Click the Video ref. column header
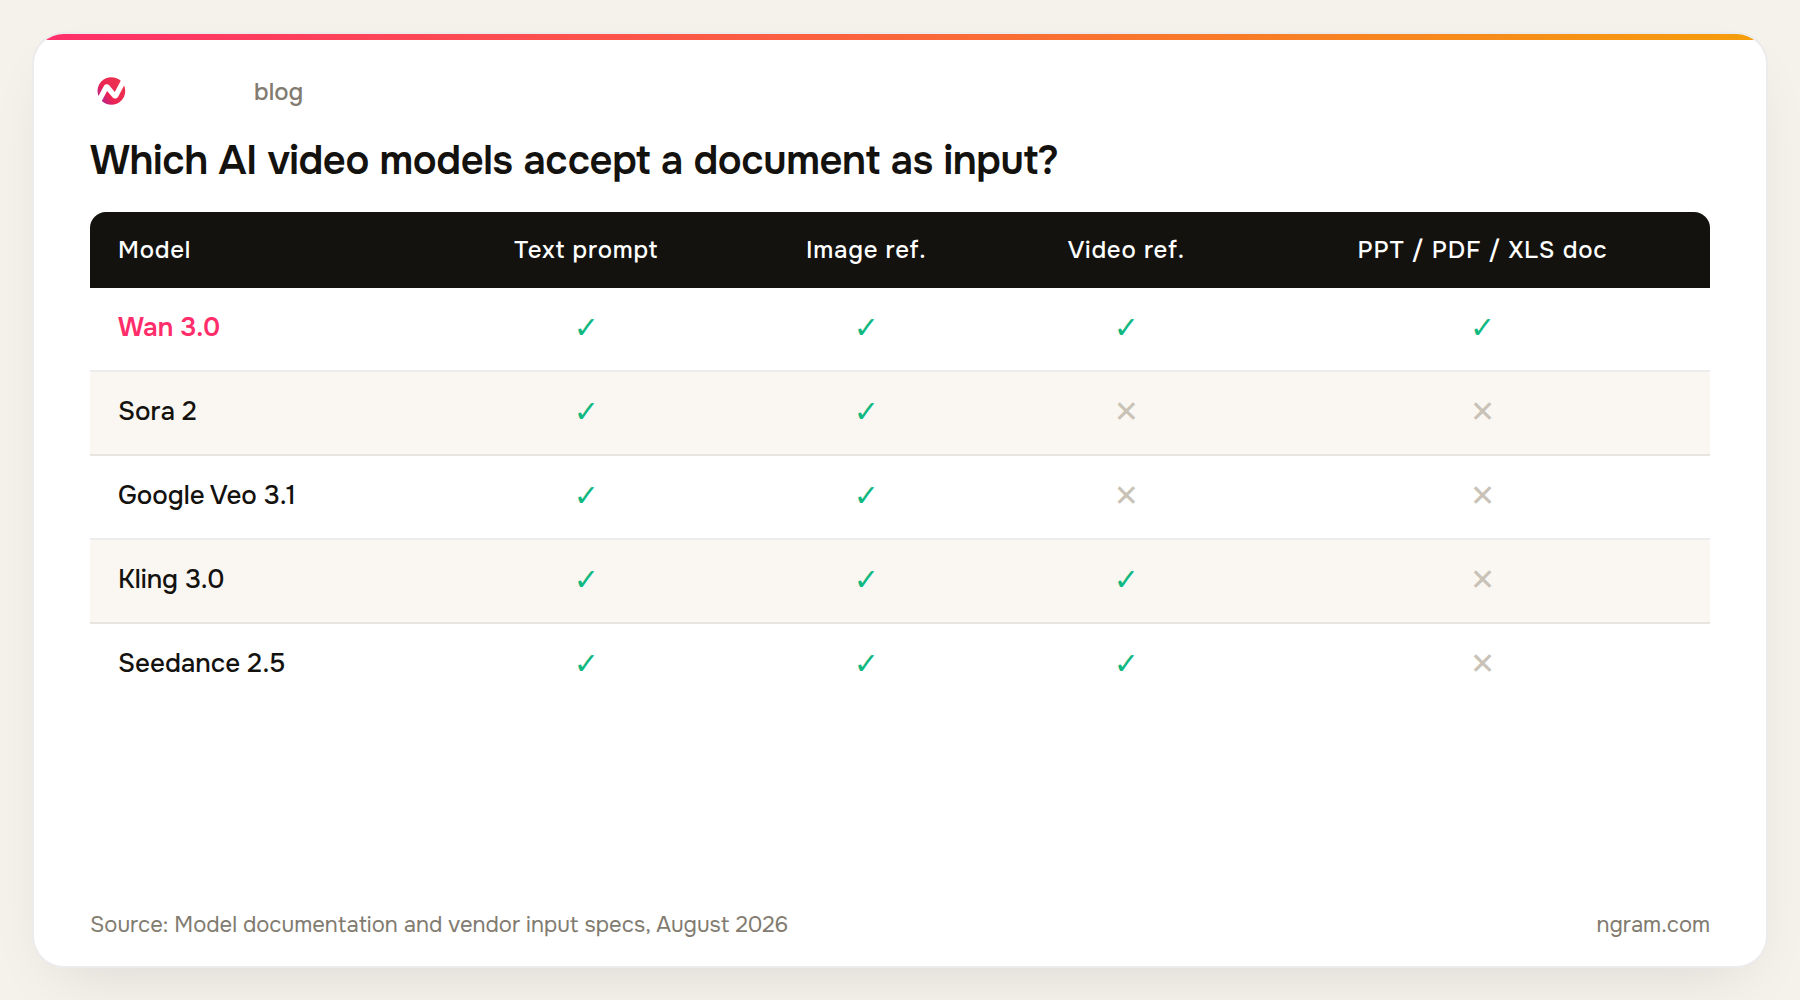Viewport: 1800px width, 1000px height. pos(1126,250)
